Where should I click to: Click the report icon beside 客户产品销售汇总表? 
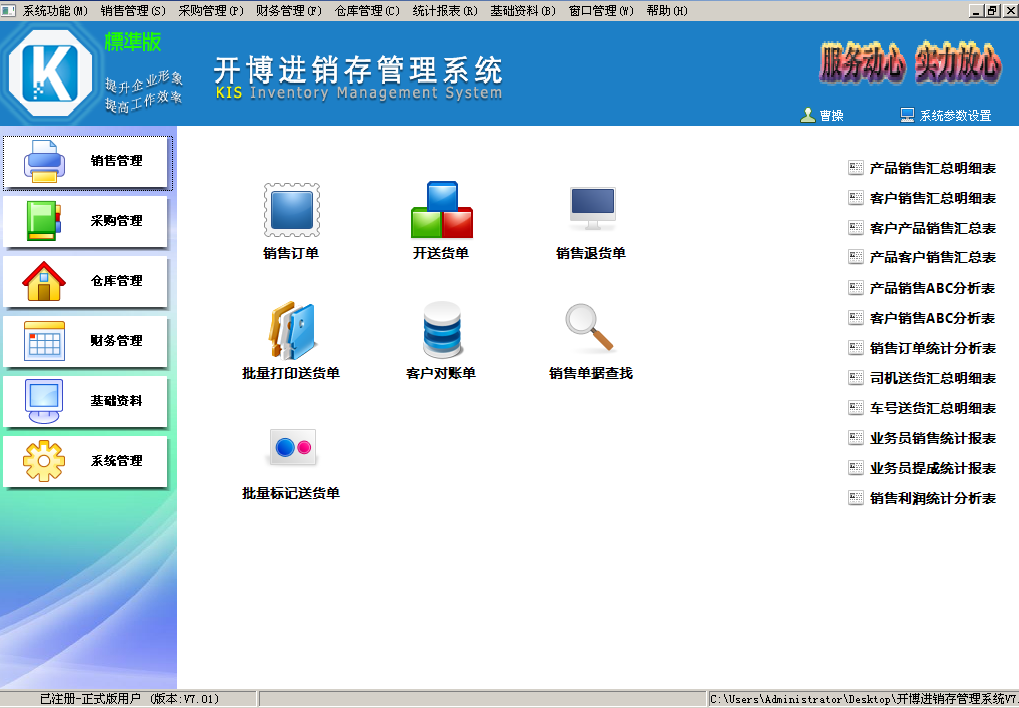coord(856,228)
